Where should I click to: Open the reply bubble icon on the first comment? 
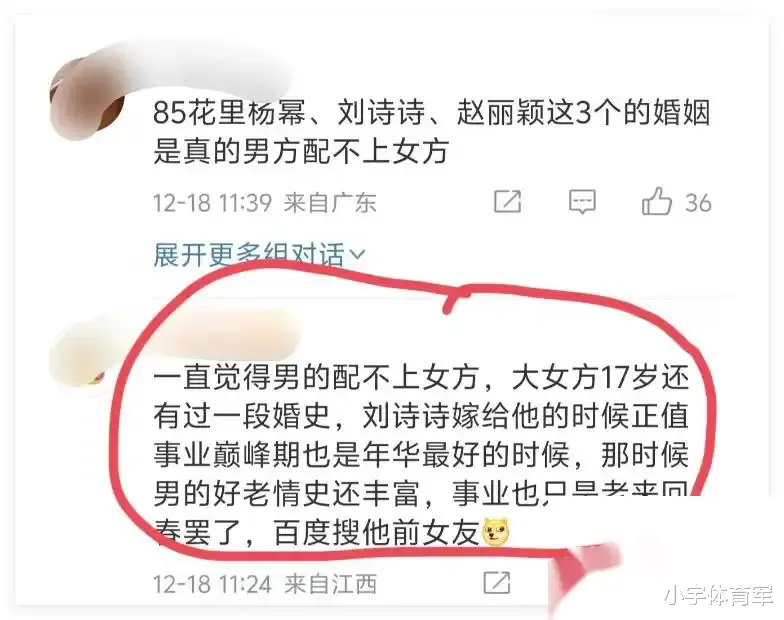(582, 202)
